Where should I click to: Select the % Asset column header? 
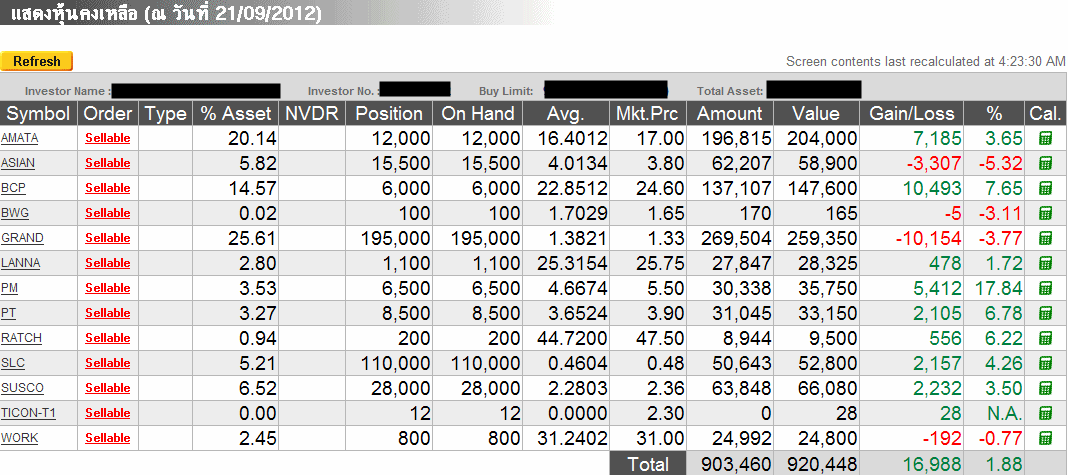[x=236, y=113]
